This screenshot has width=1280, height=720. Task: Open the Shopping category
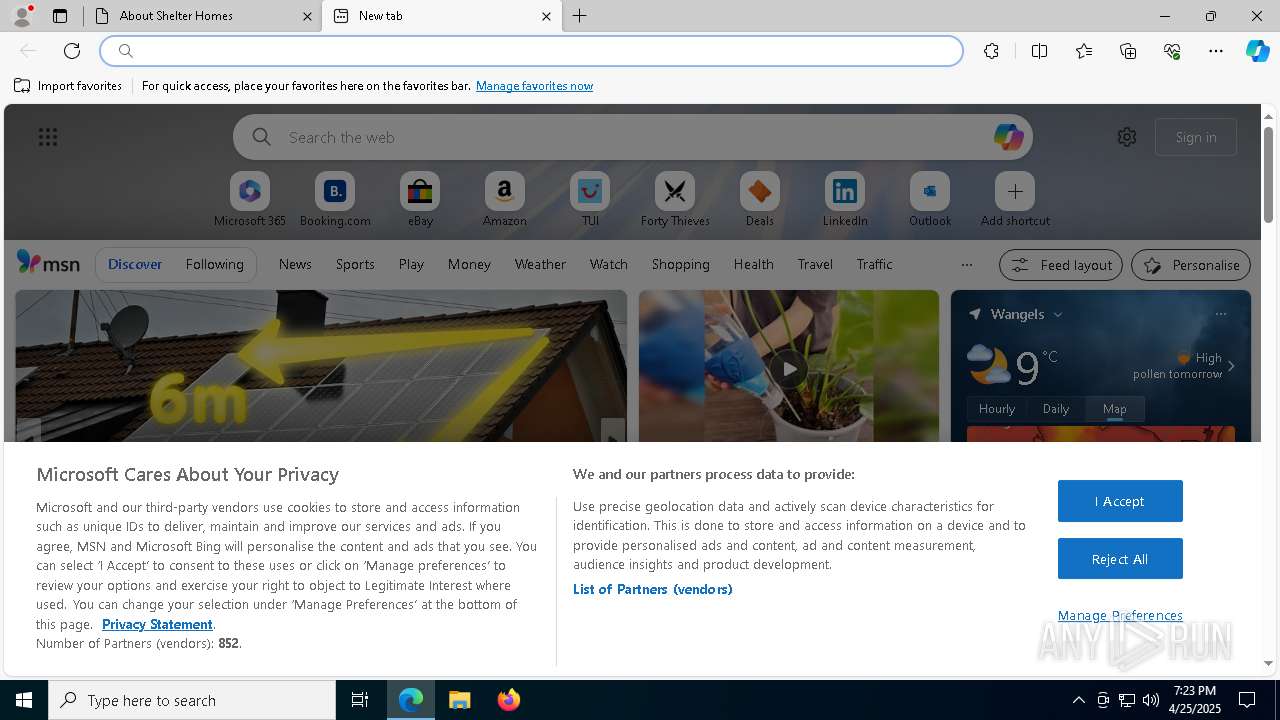tap(680, 264)
